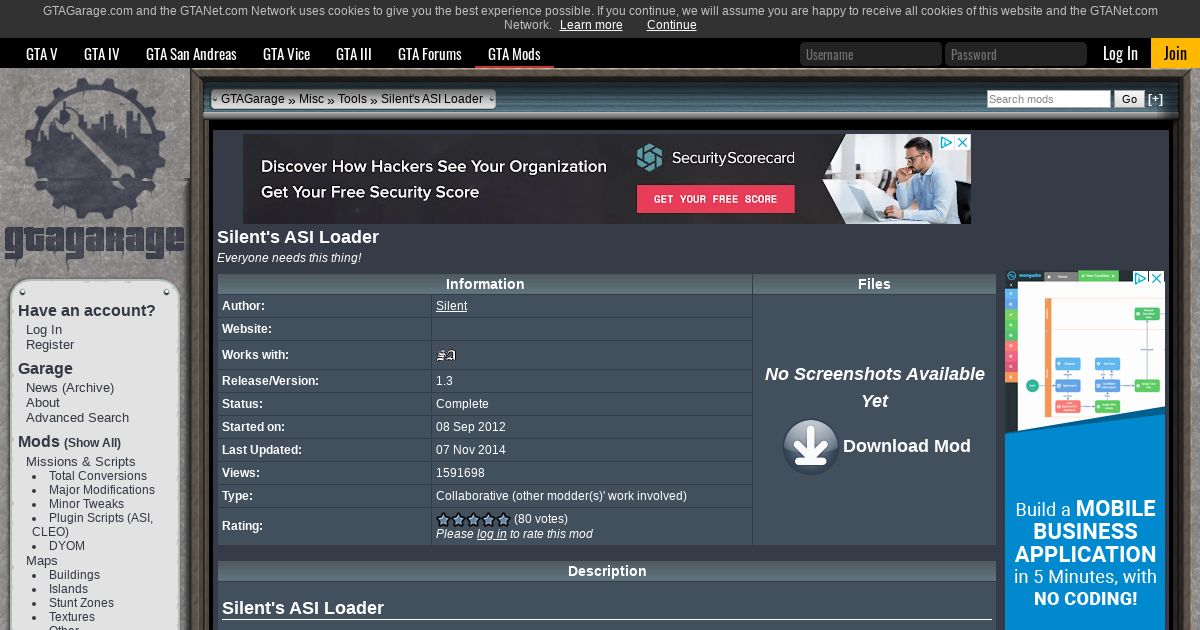
Task: Open the news (Archive) link
Action: [x=88, y=388]
